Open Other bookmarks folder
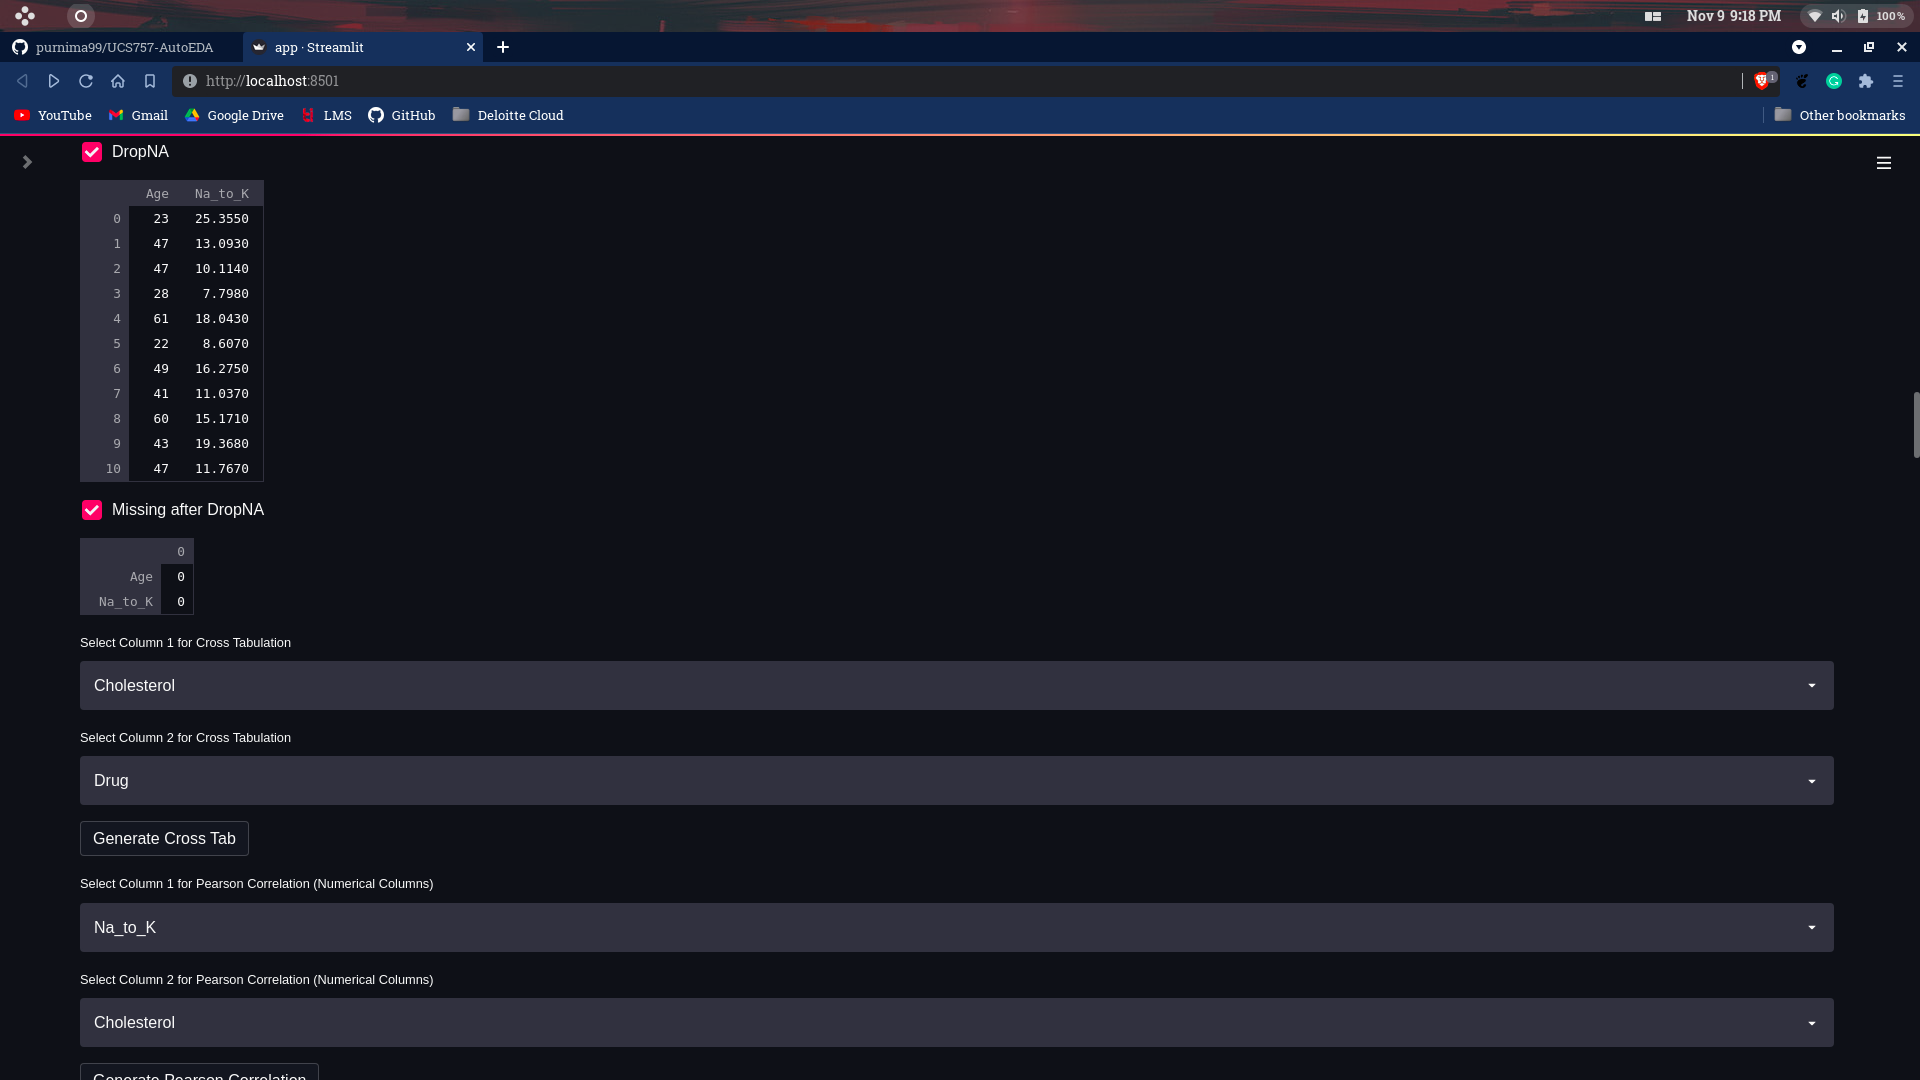This screenshot has height=1080, width=1920. pos(1840,115)
